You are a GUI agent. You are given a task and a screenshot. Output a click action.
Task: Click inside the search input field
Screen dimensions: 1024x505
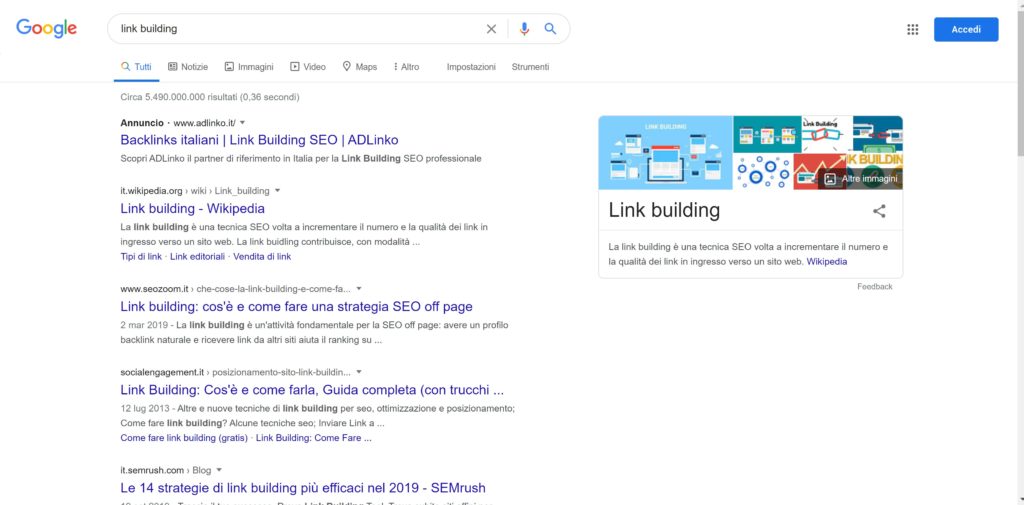pyautogui.click(x=297, y=29)
